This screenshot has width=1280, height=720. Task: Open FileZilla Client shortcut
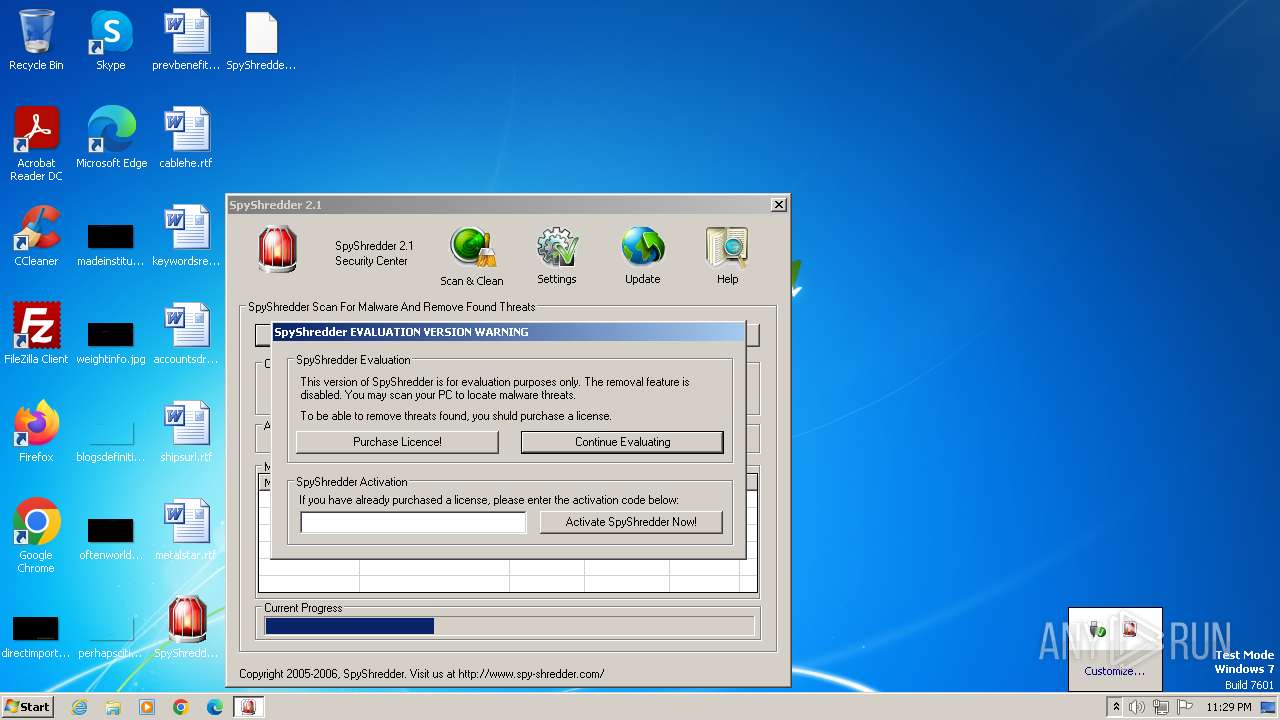36,334
